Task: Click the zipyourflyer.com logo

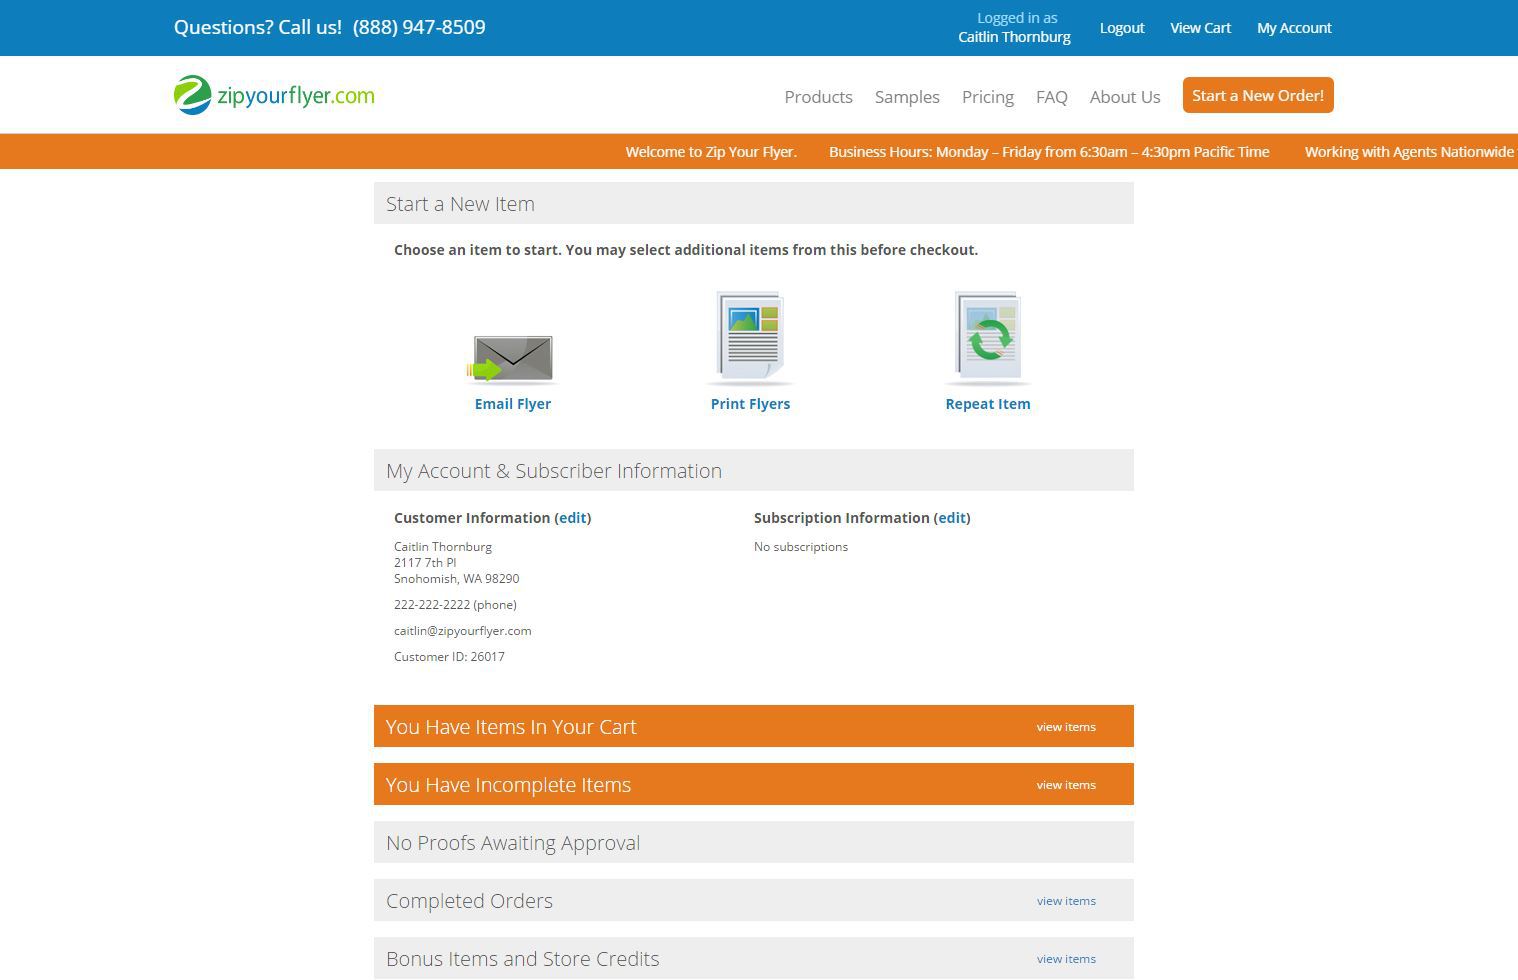Action: [274, 96]
